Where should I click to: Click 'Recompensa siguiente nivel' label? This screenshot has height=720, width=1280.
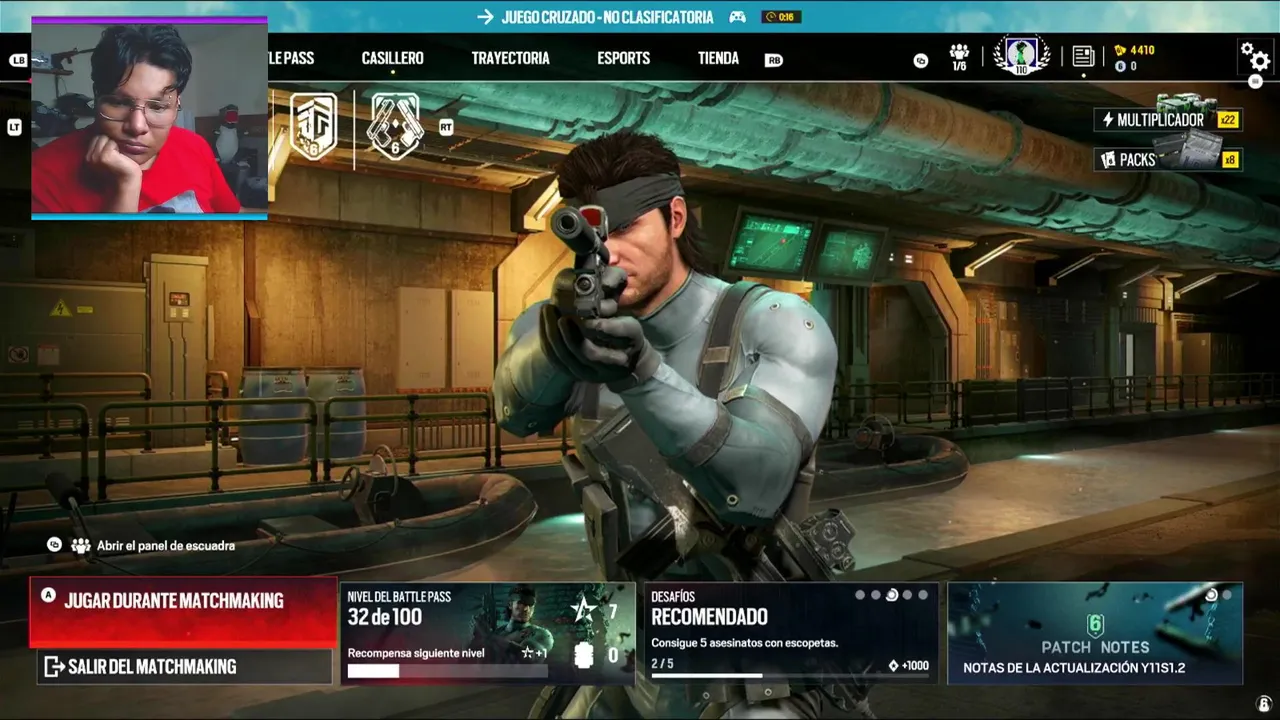(x=416, y=653)
